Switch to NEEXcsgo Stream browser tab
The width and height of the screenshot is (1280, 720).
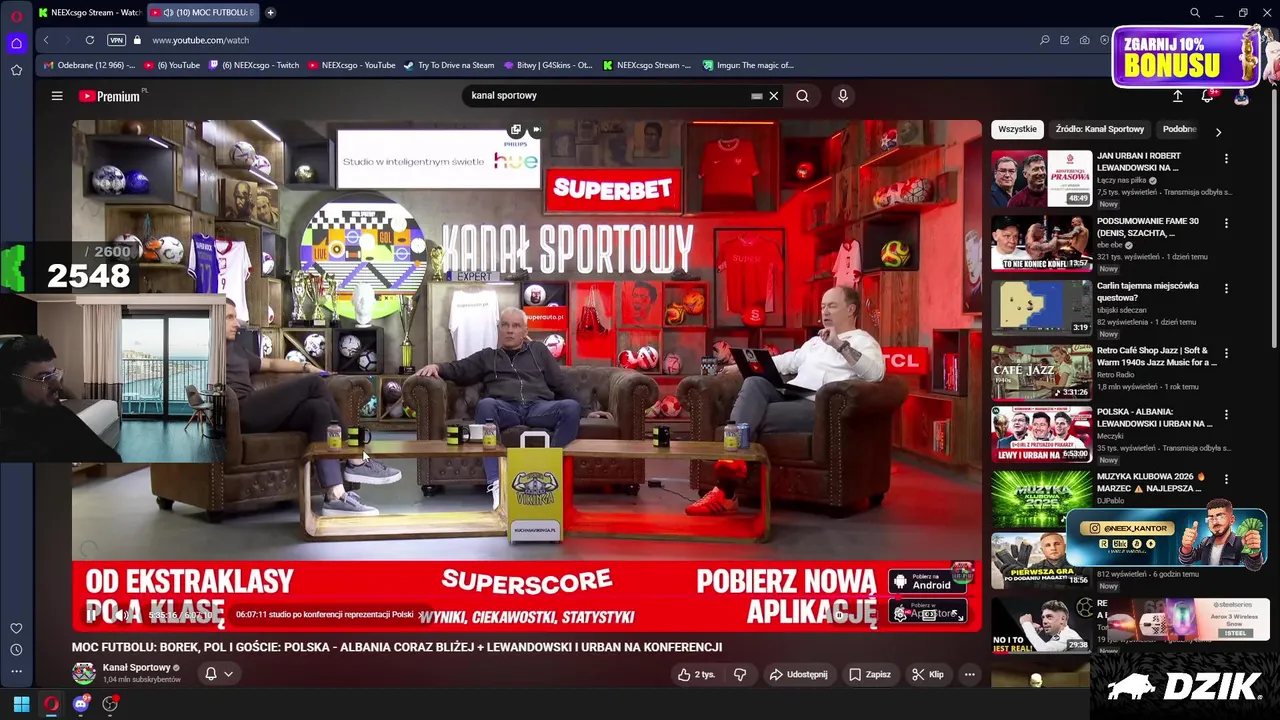[x=89, y=12]
